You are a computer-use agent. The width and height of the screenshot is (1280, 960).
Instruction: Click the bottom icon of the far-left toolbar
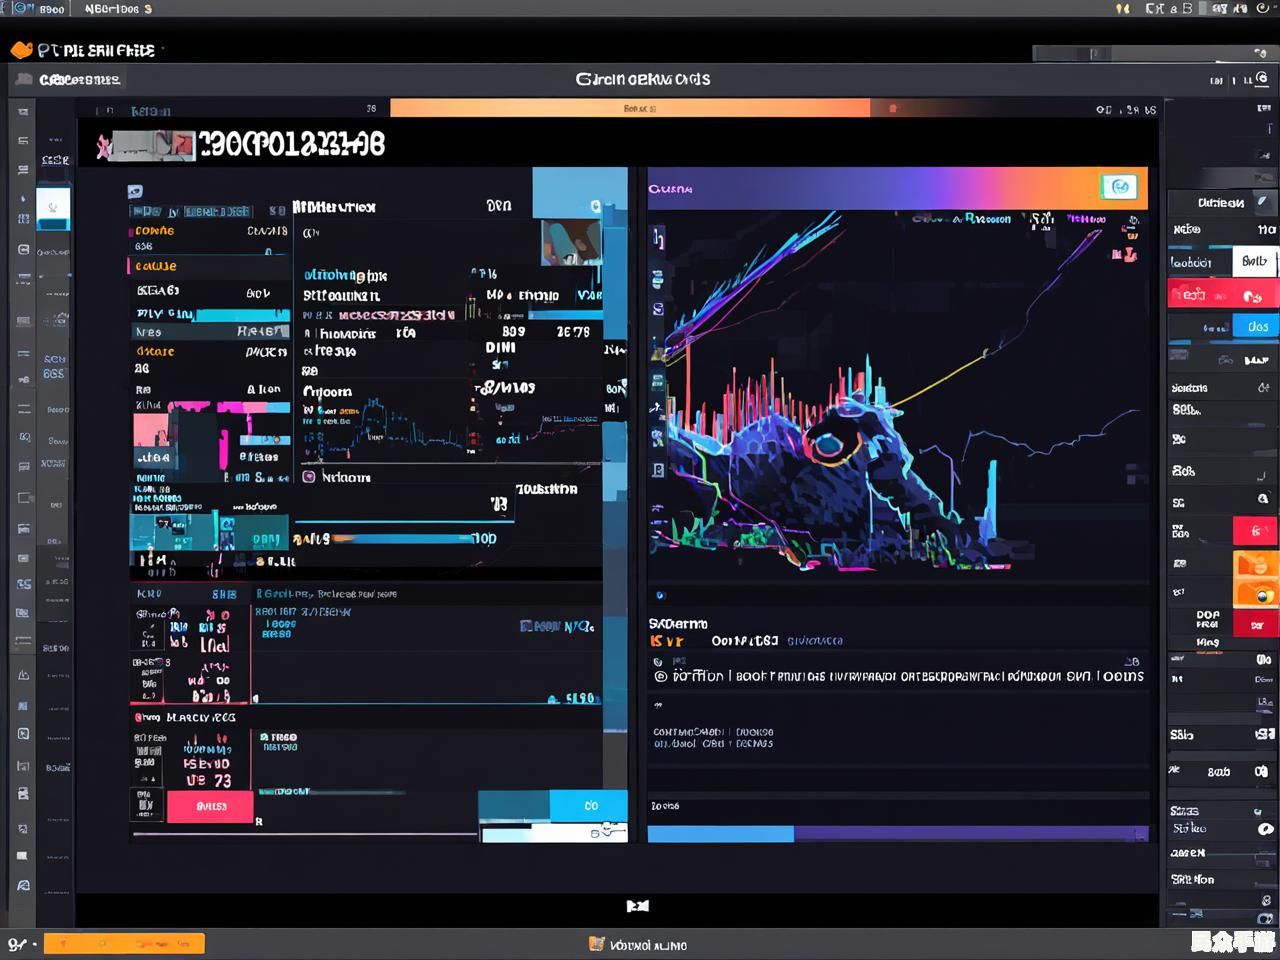point(22,886)
